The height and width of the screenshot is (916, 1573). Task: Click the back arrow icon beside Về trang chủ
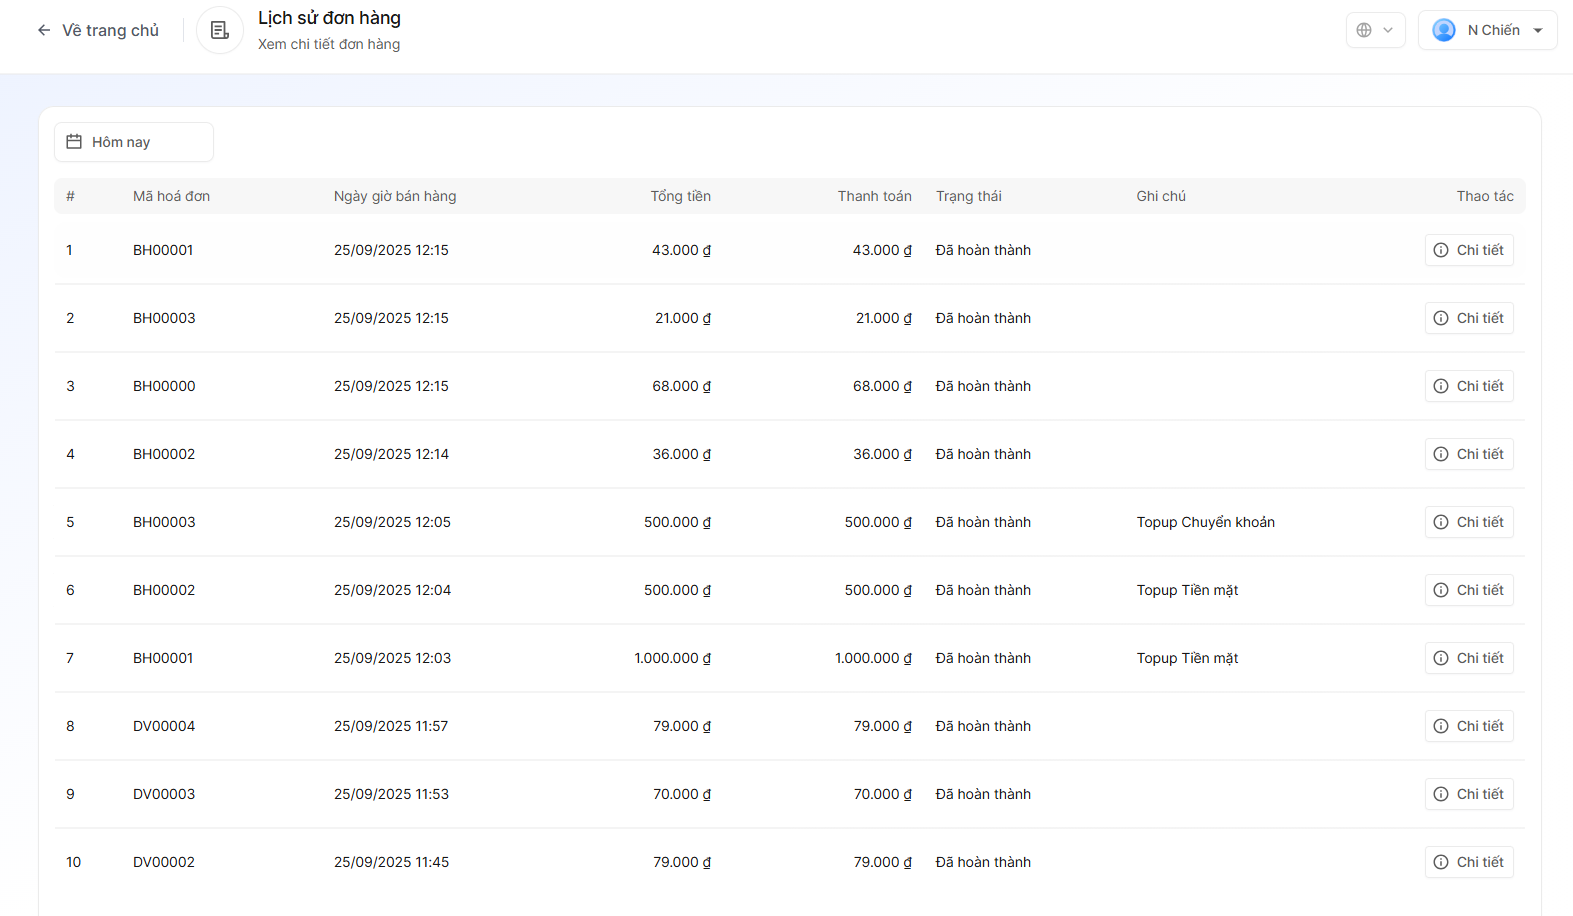44,30
